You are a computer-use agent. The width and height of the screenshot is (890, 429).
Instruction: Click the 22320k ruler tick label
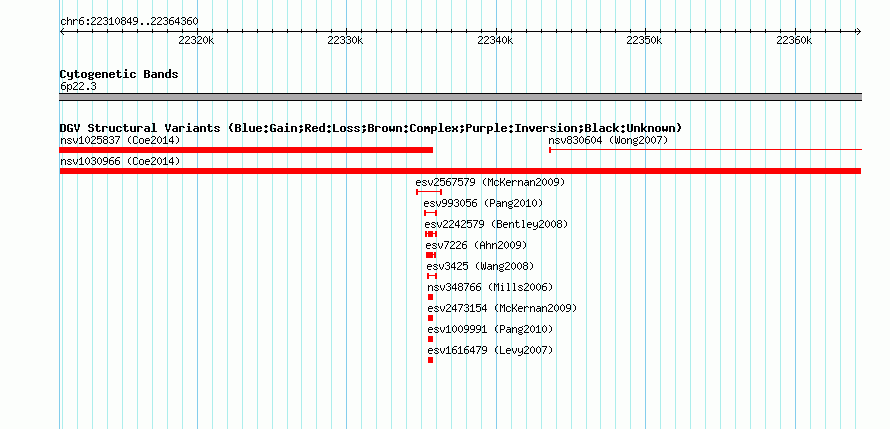pyautogui.click(x=196, y=41)
